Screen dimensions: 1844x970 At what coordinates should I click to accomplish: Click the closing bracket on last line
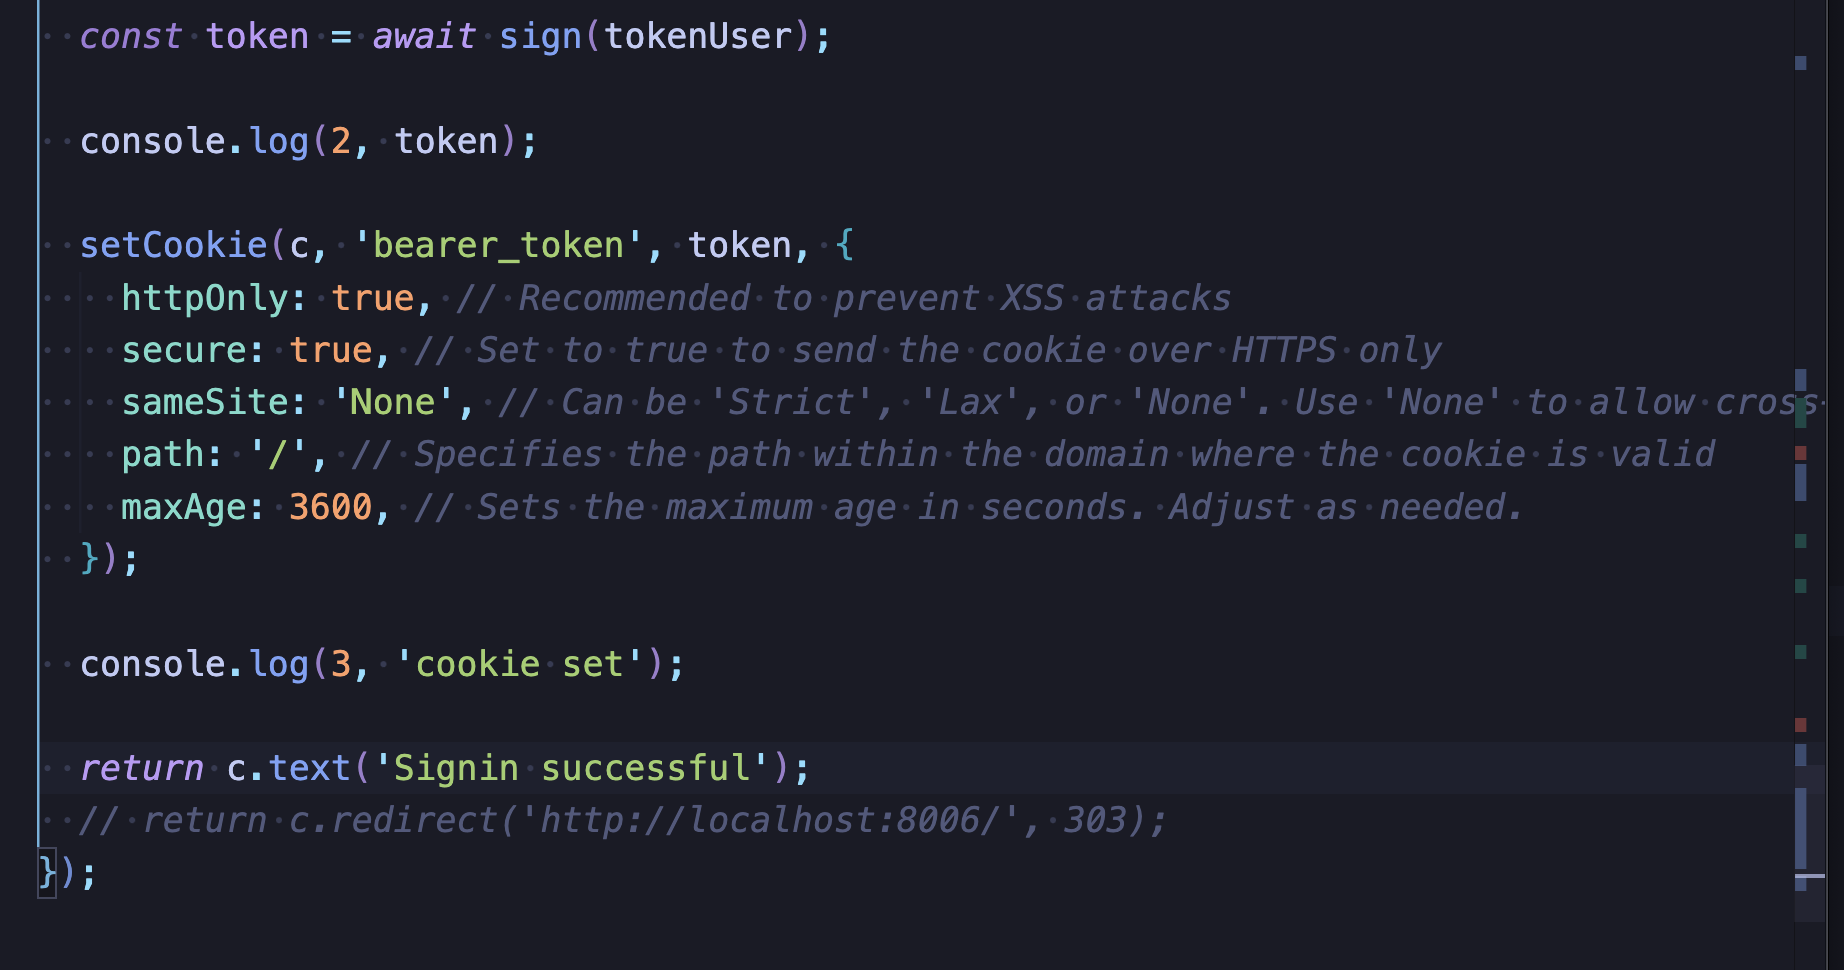[x=47, y=872]
